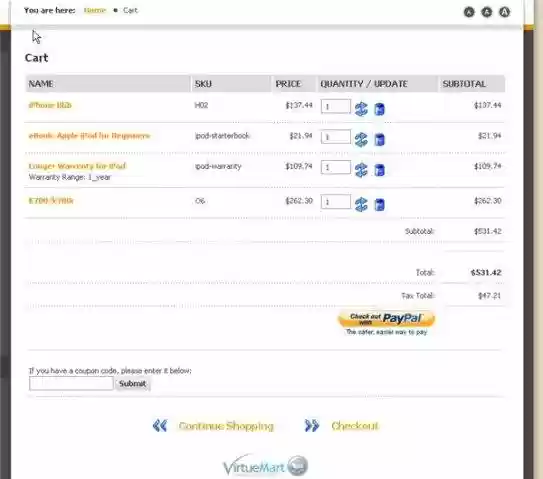Click the $21.94 price cell

coord(301,135)
